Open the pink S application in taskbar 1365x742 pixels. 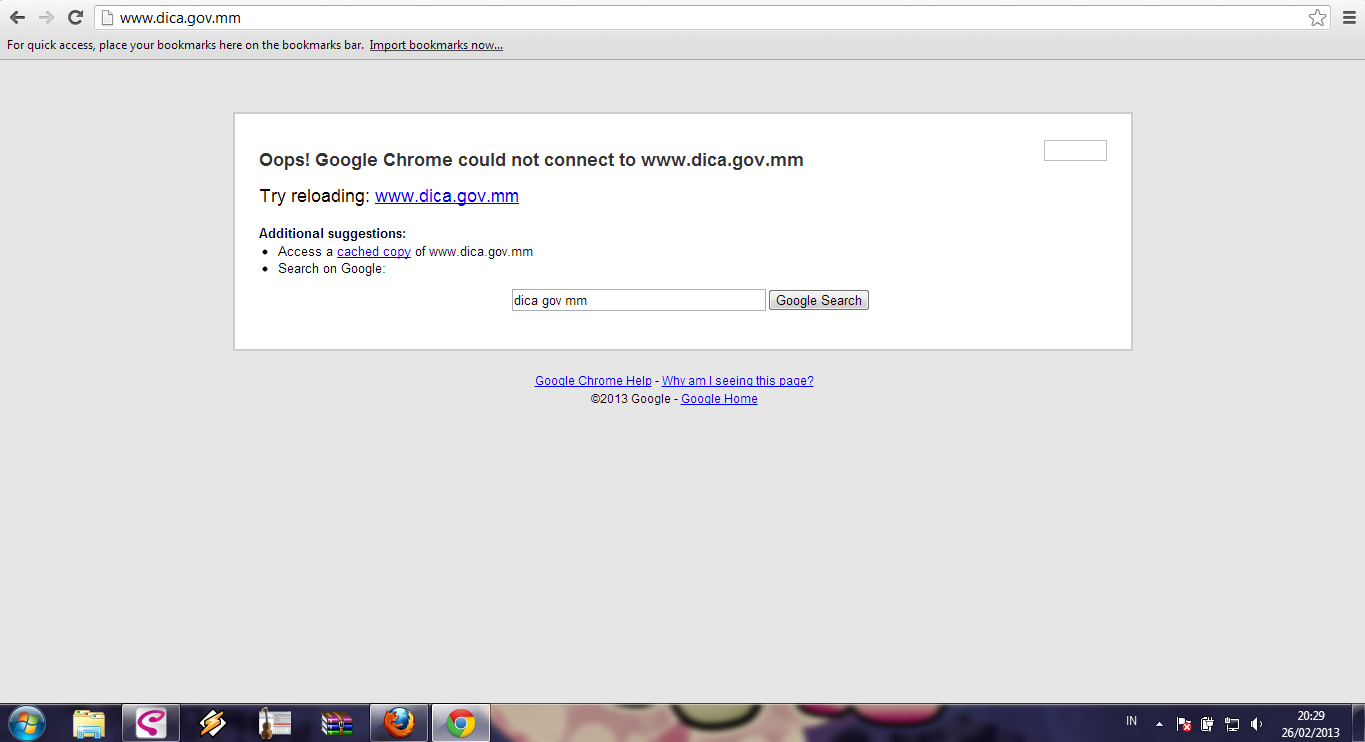coord(151,723)
